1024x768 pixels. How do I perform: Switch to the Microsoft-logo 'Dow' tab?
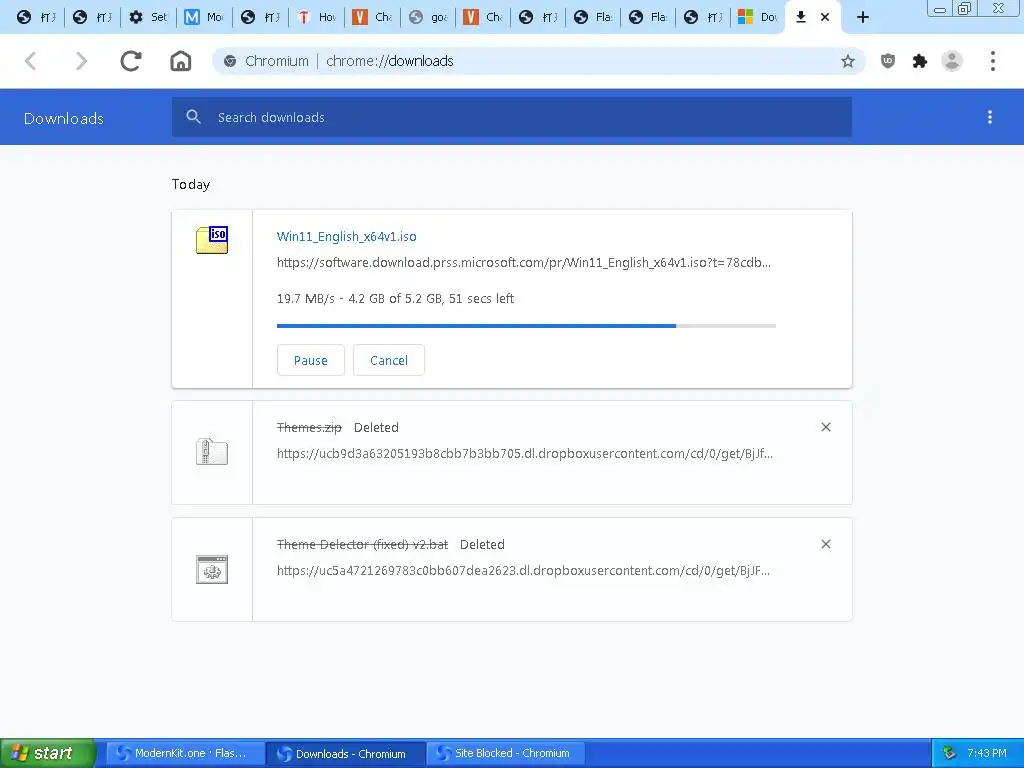click(x=758, y=17)
